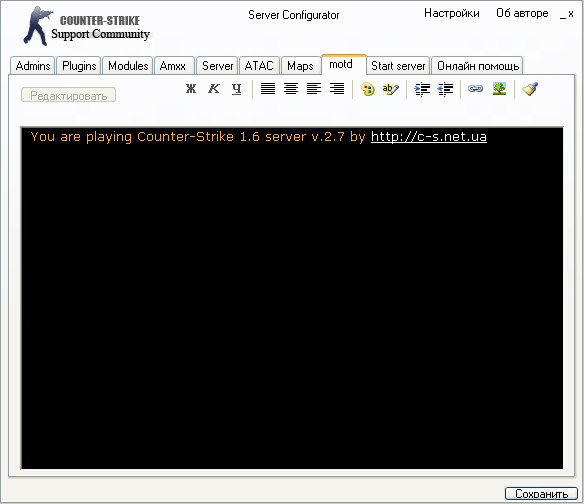Click the Сохранить button
Viewport: 584px width, 504px height.
[541, 494]
